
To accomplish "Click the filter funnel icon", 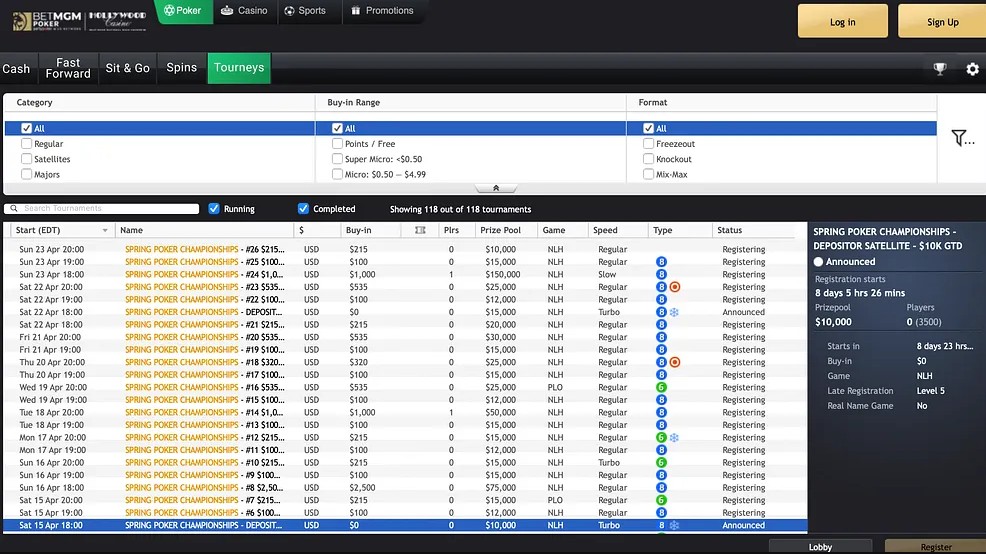I will coord(961,139).
